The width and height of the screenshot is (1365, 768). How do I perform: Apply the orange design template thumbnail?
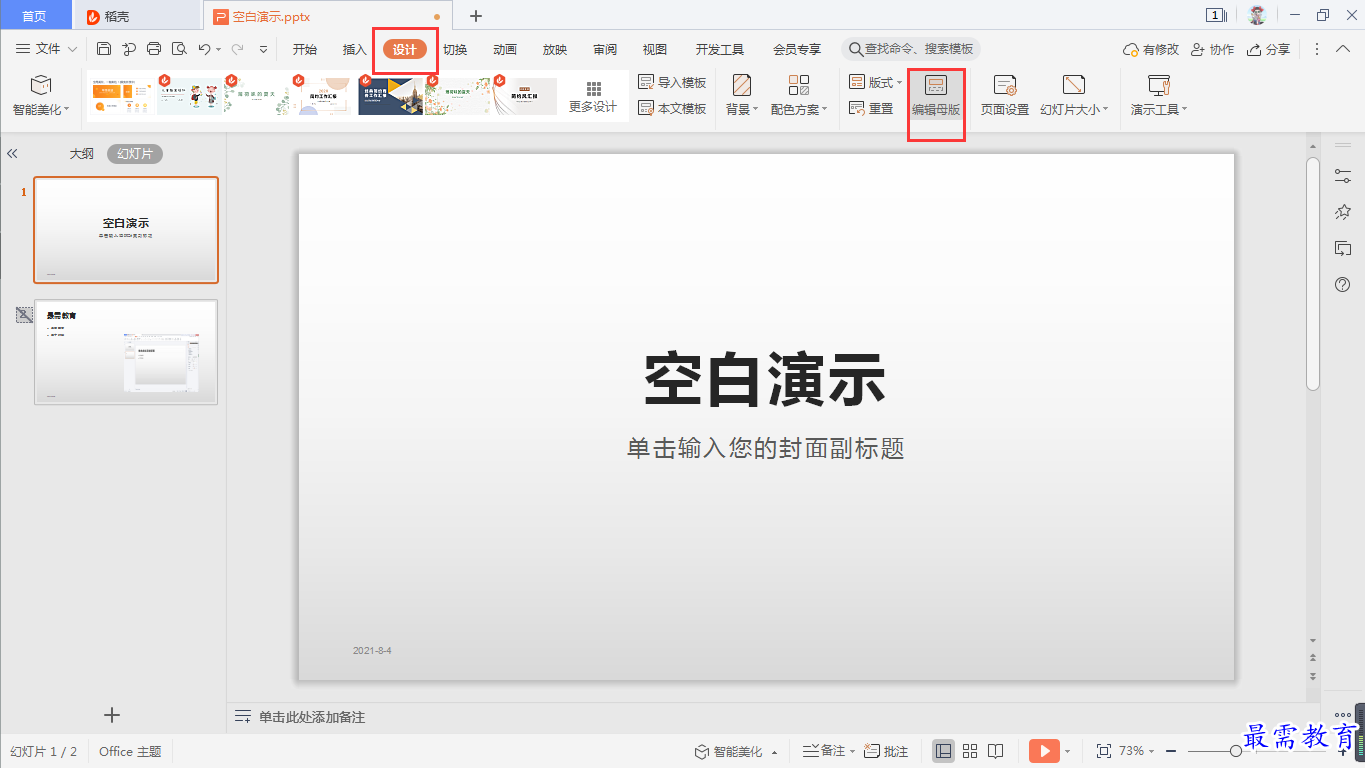[x=121, y=96]
